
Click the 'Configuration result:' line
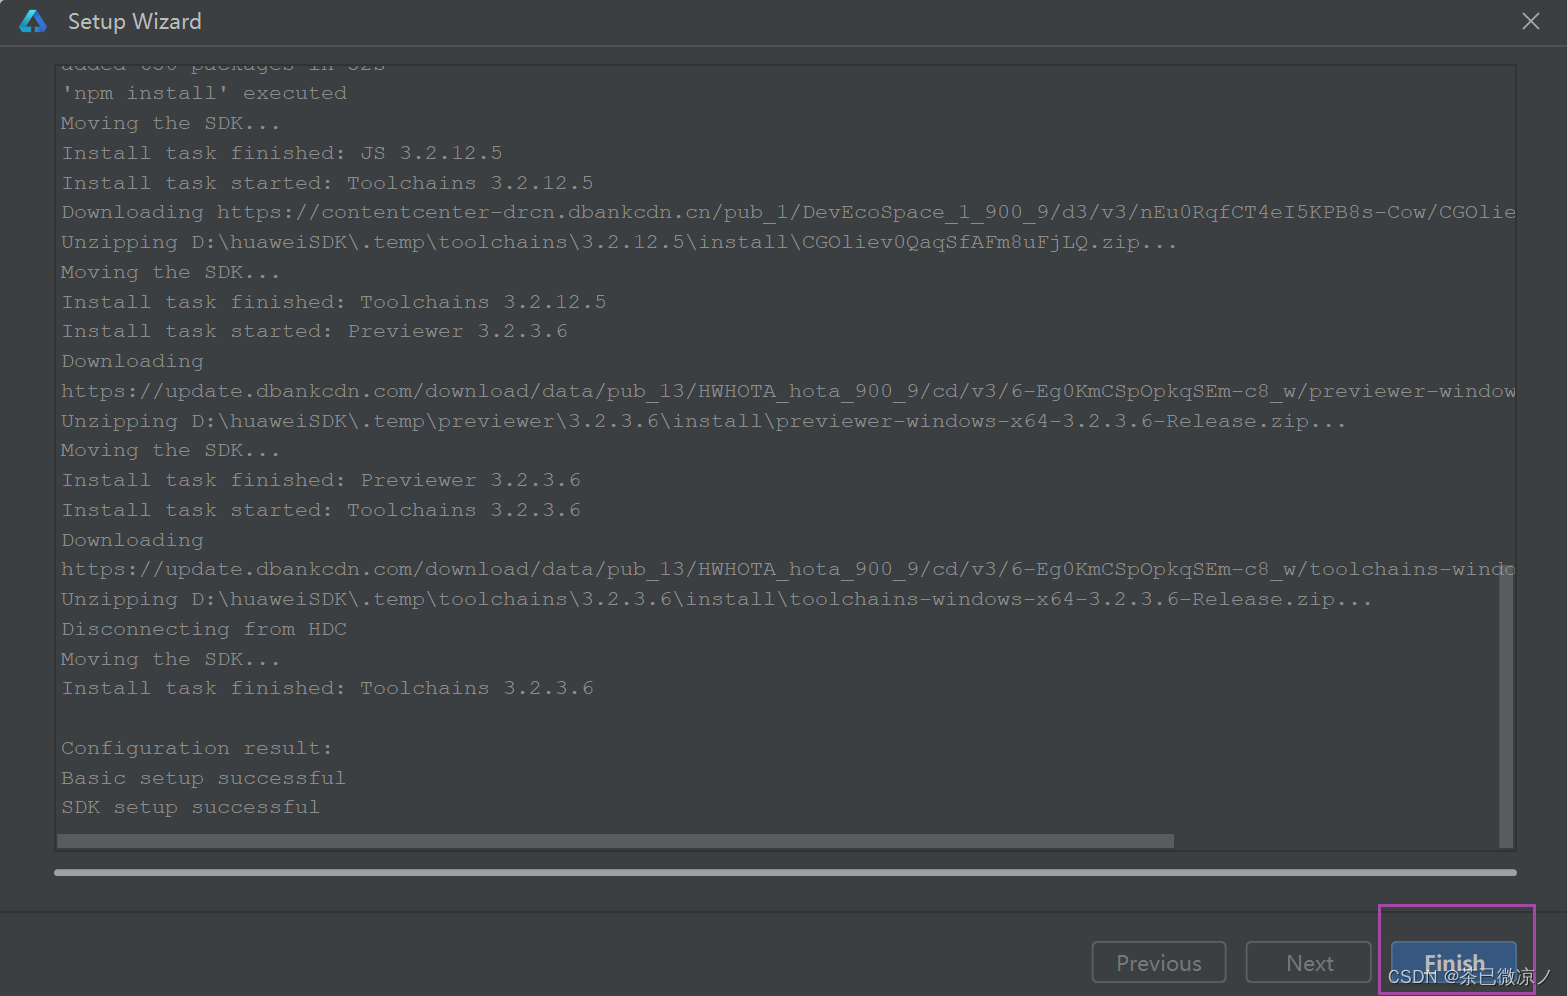point(196,748)
